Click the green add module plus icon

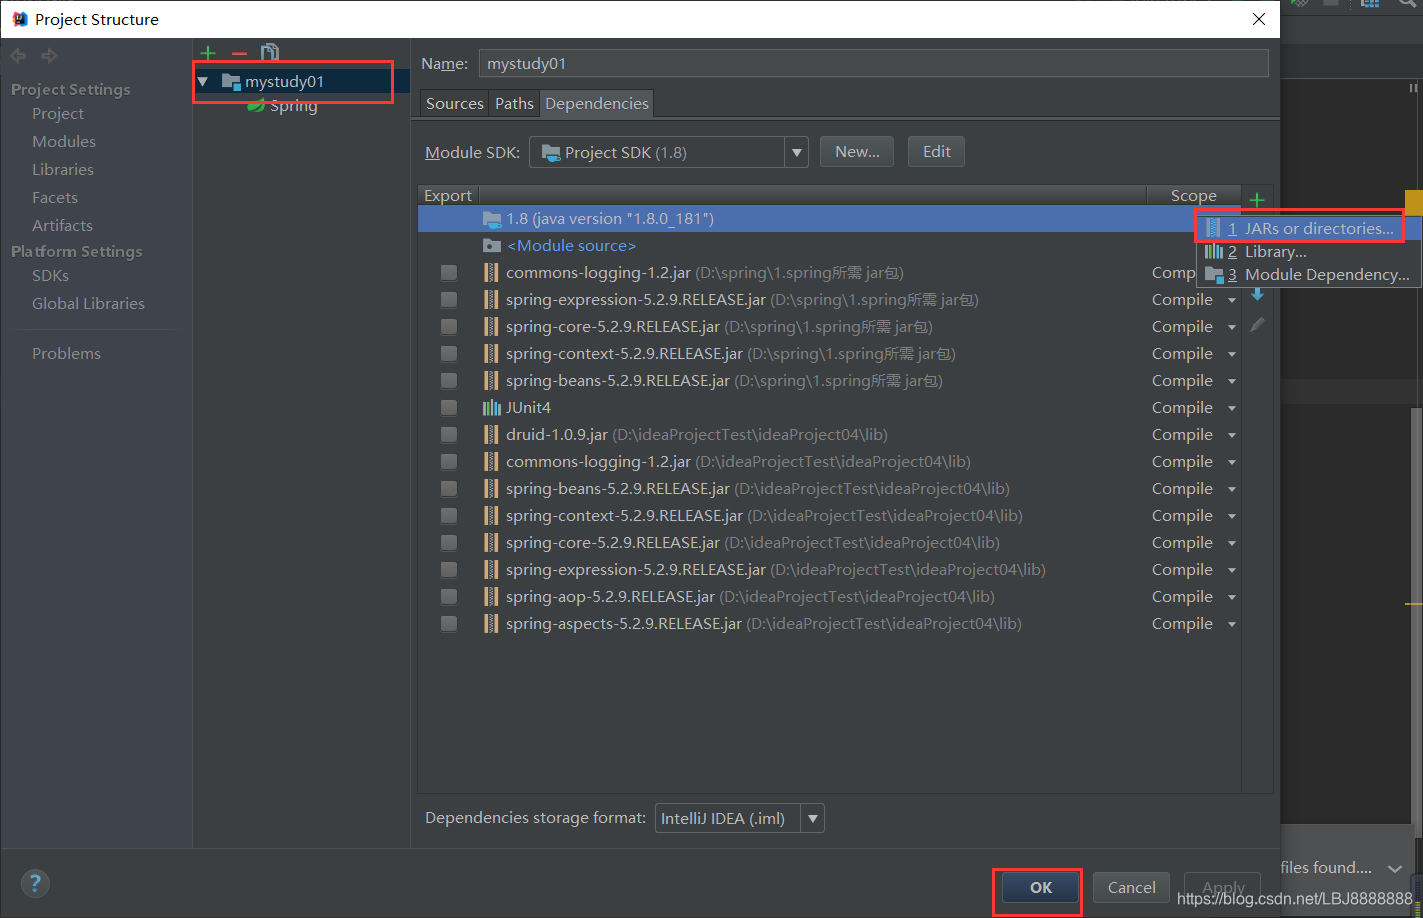pyautogui.click(x=208, y=53)
